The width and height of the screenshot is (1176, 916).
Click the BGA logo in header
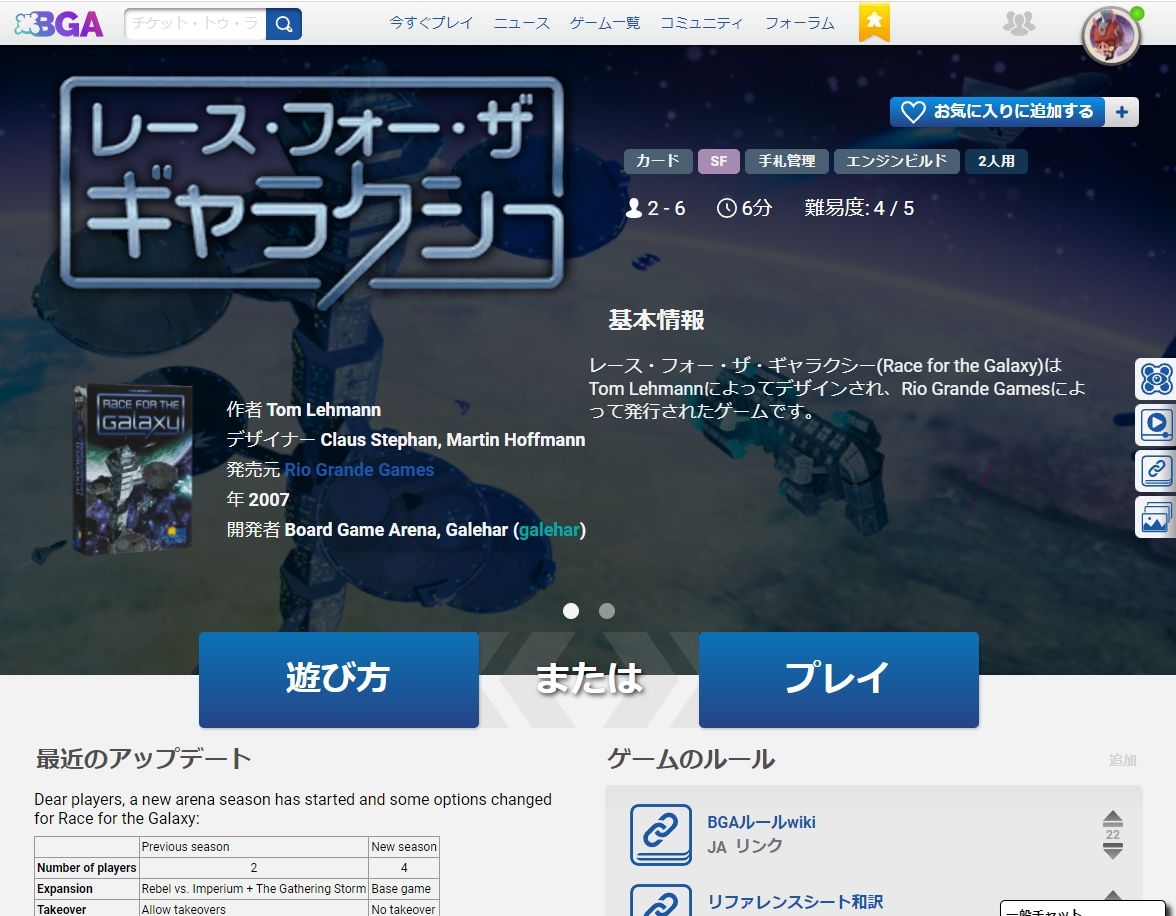click(59, 24)
